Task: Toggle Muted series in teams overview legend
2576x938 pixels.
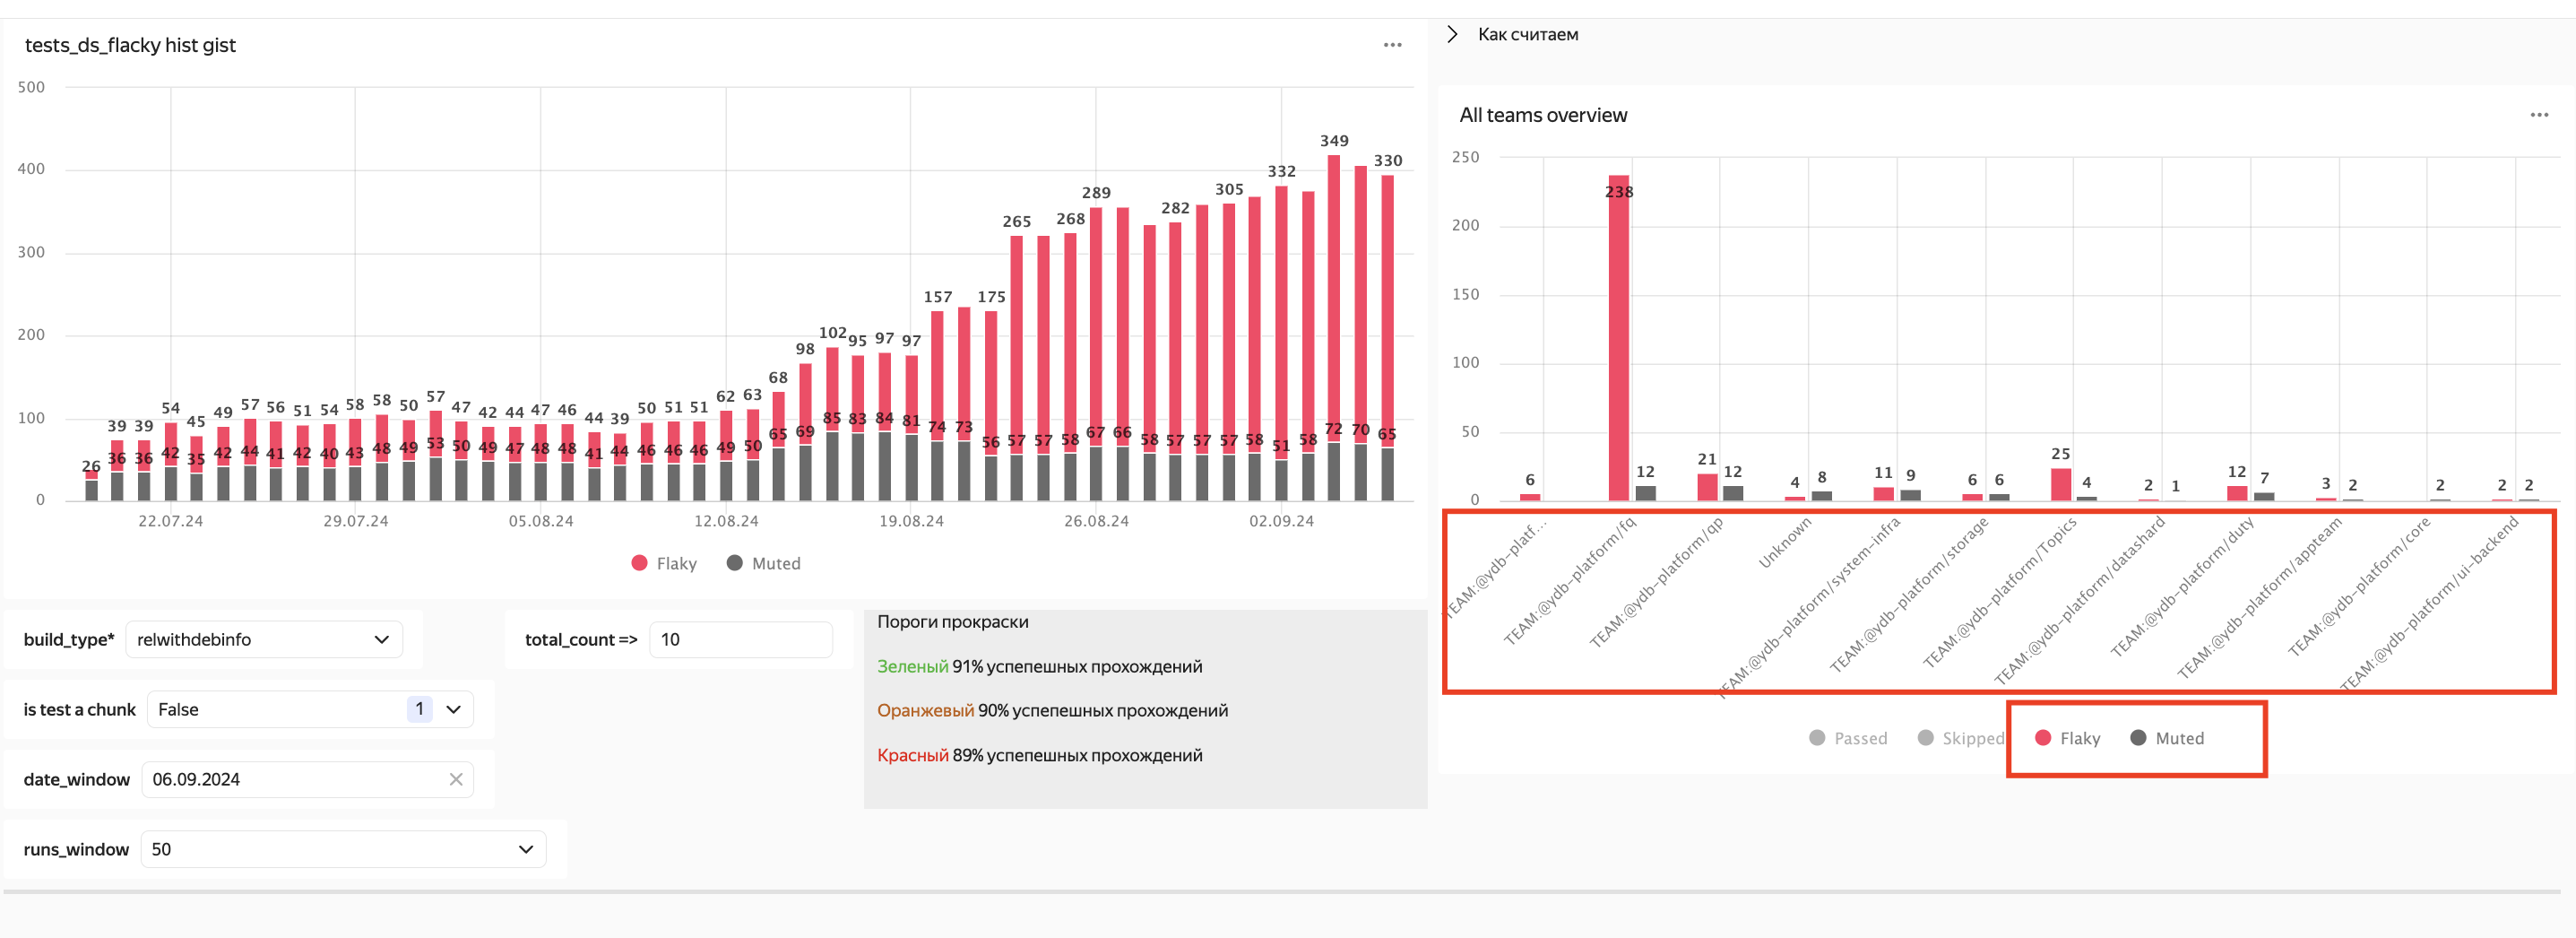Action: point(2167,738)
